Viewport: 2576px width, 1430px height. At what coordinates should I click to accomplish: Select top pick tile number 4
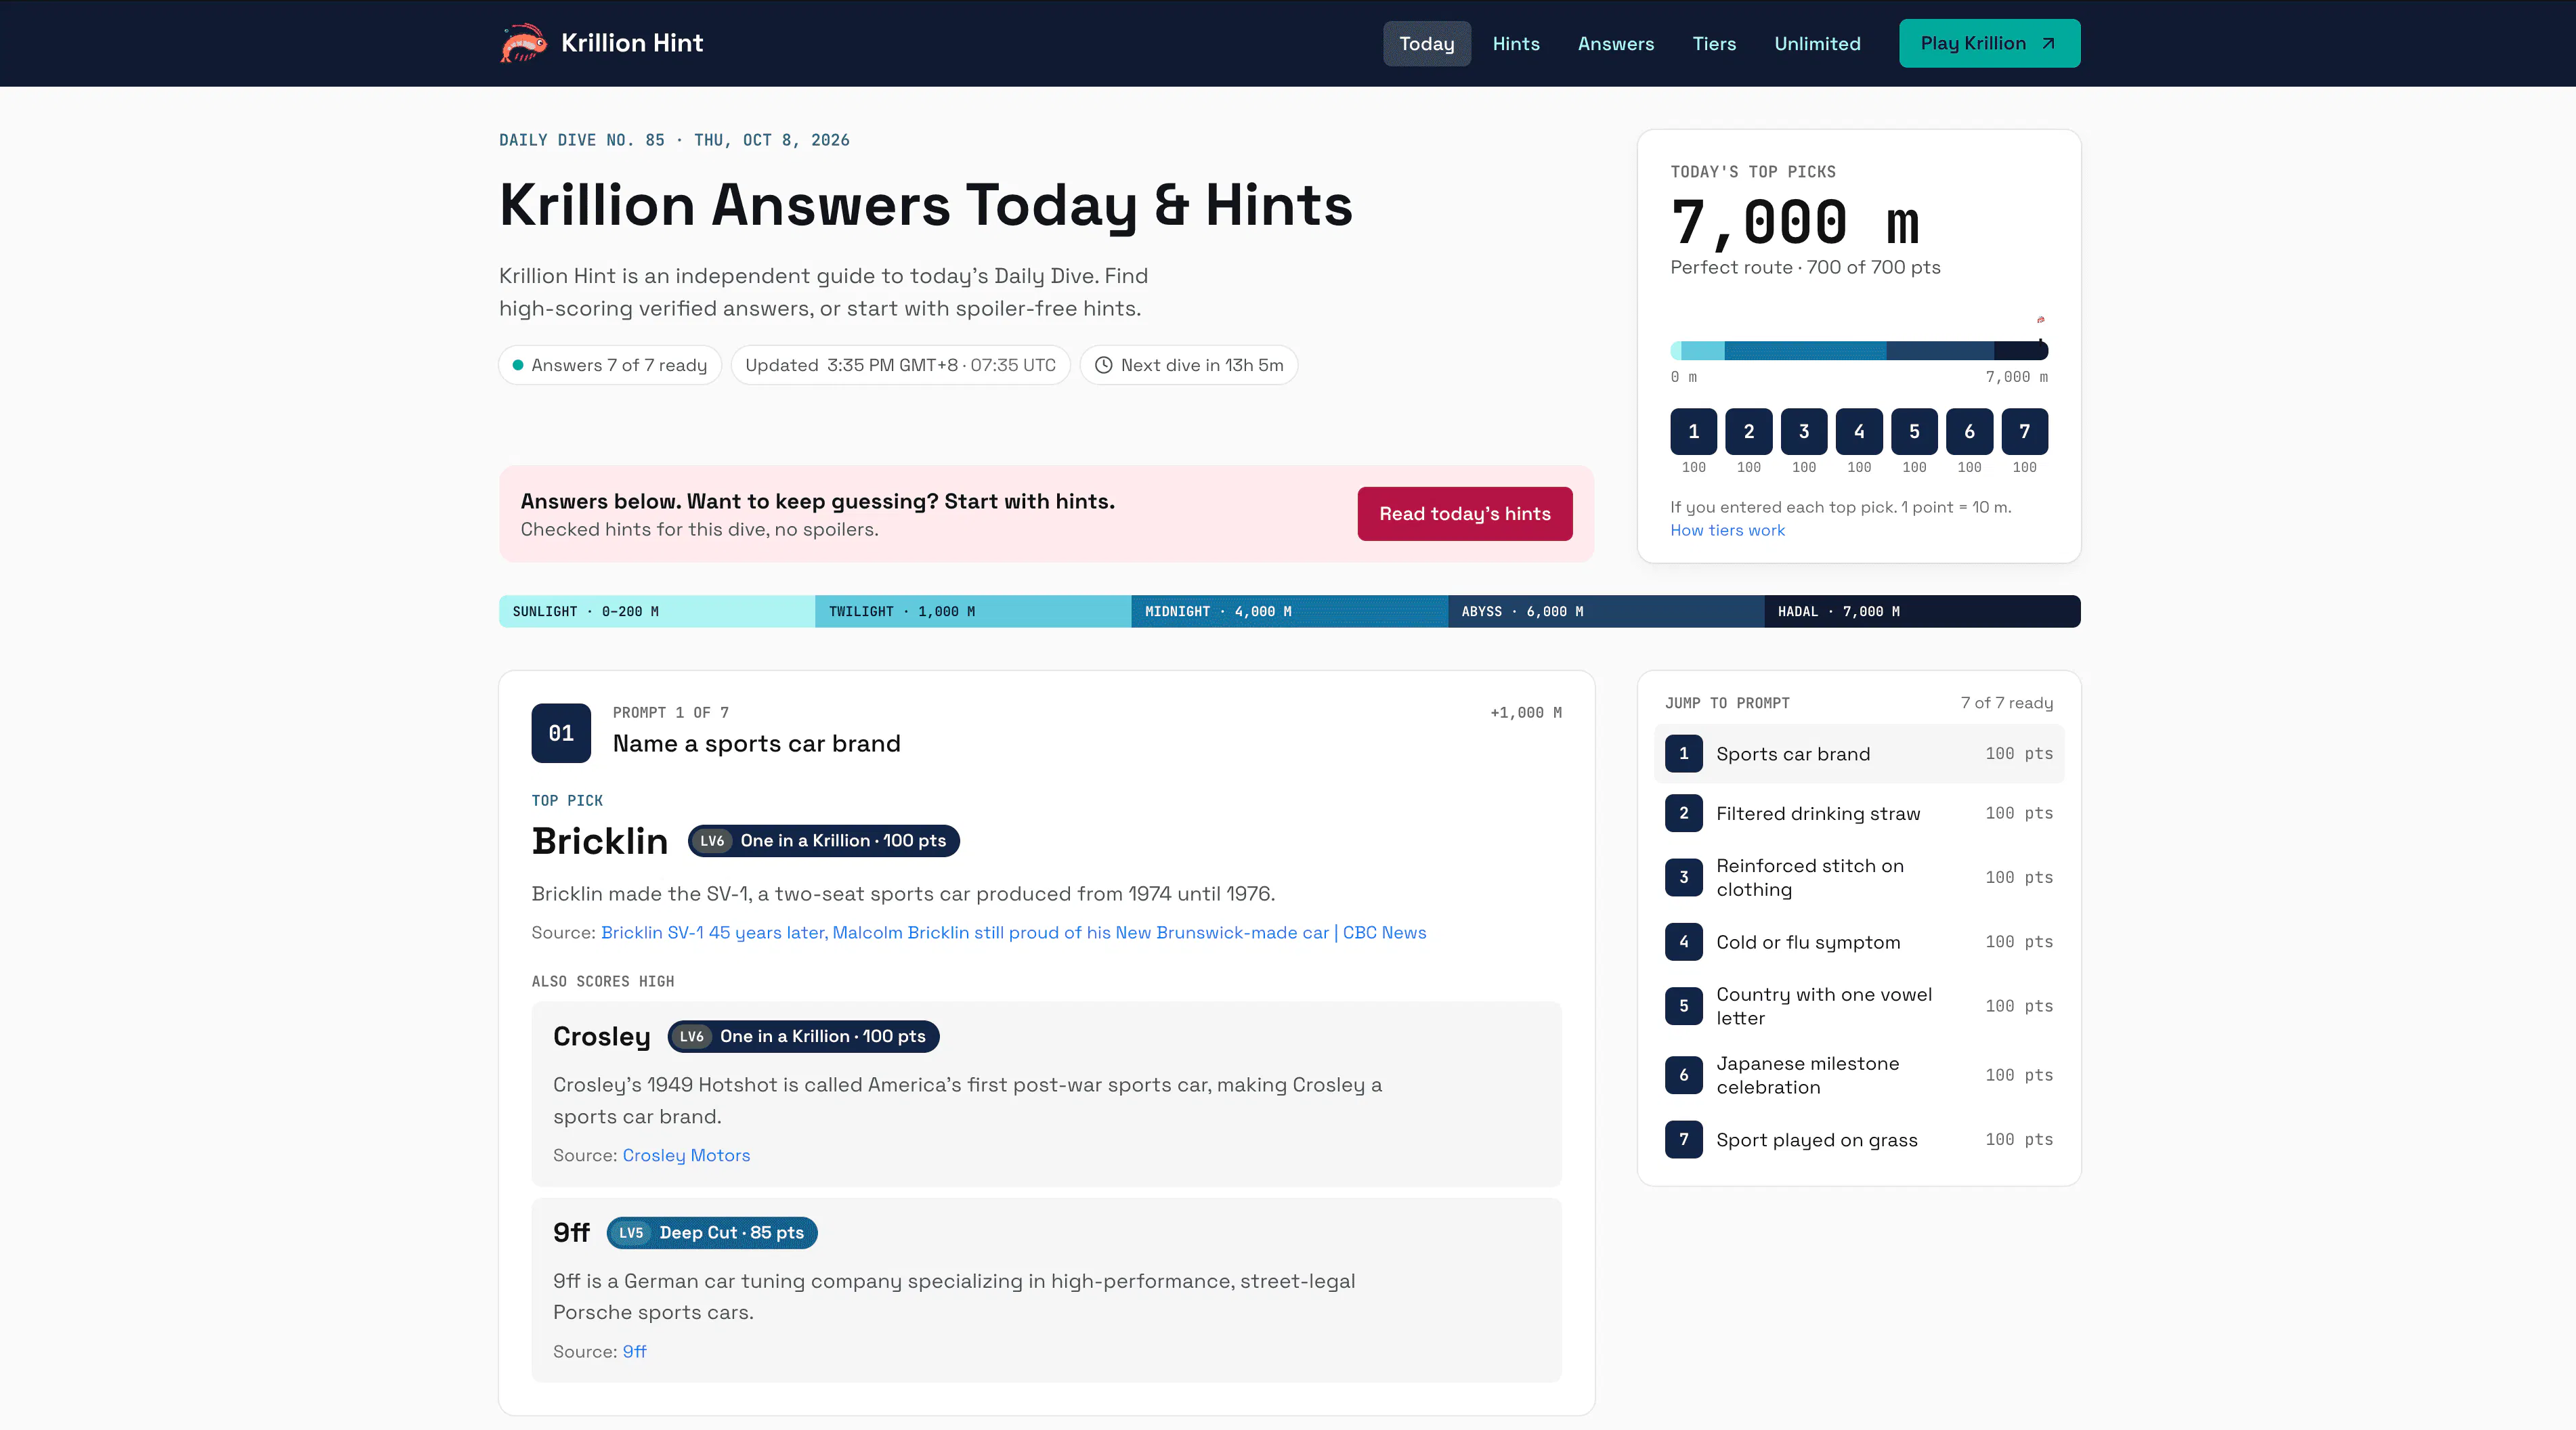(x=1859, y=431)
